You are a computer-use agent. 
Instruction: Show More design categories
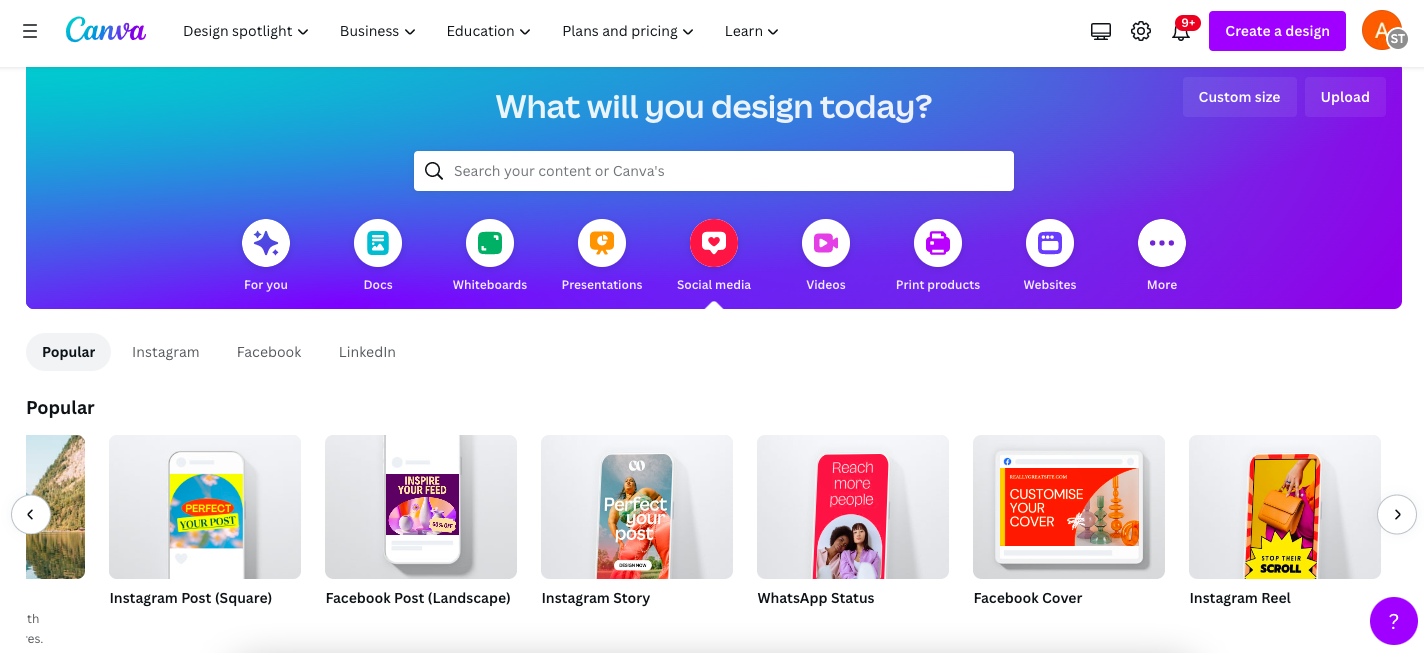pos(1162,243)
